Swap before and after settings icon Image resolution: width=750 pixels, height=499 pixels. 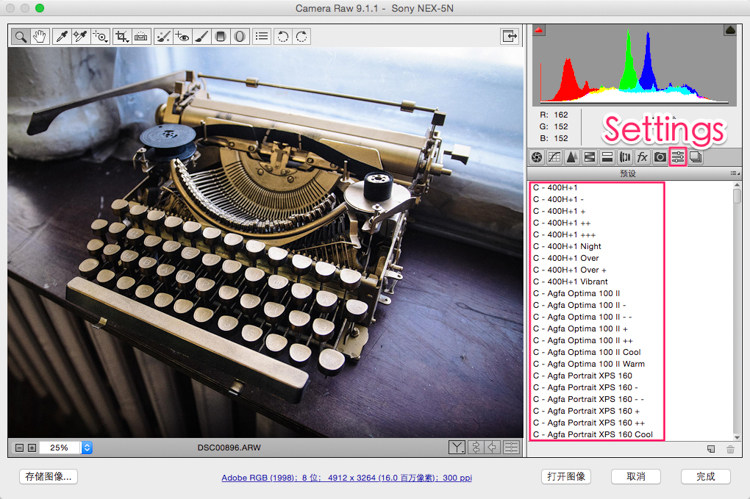pyautogui.click(x=475, y=447)
